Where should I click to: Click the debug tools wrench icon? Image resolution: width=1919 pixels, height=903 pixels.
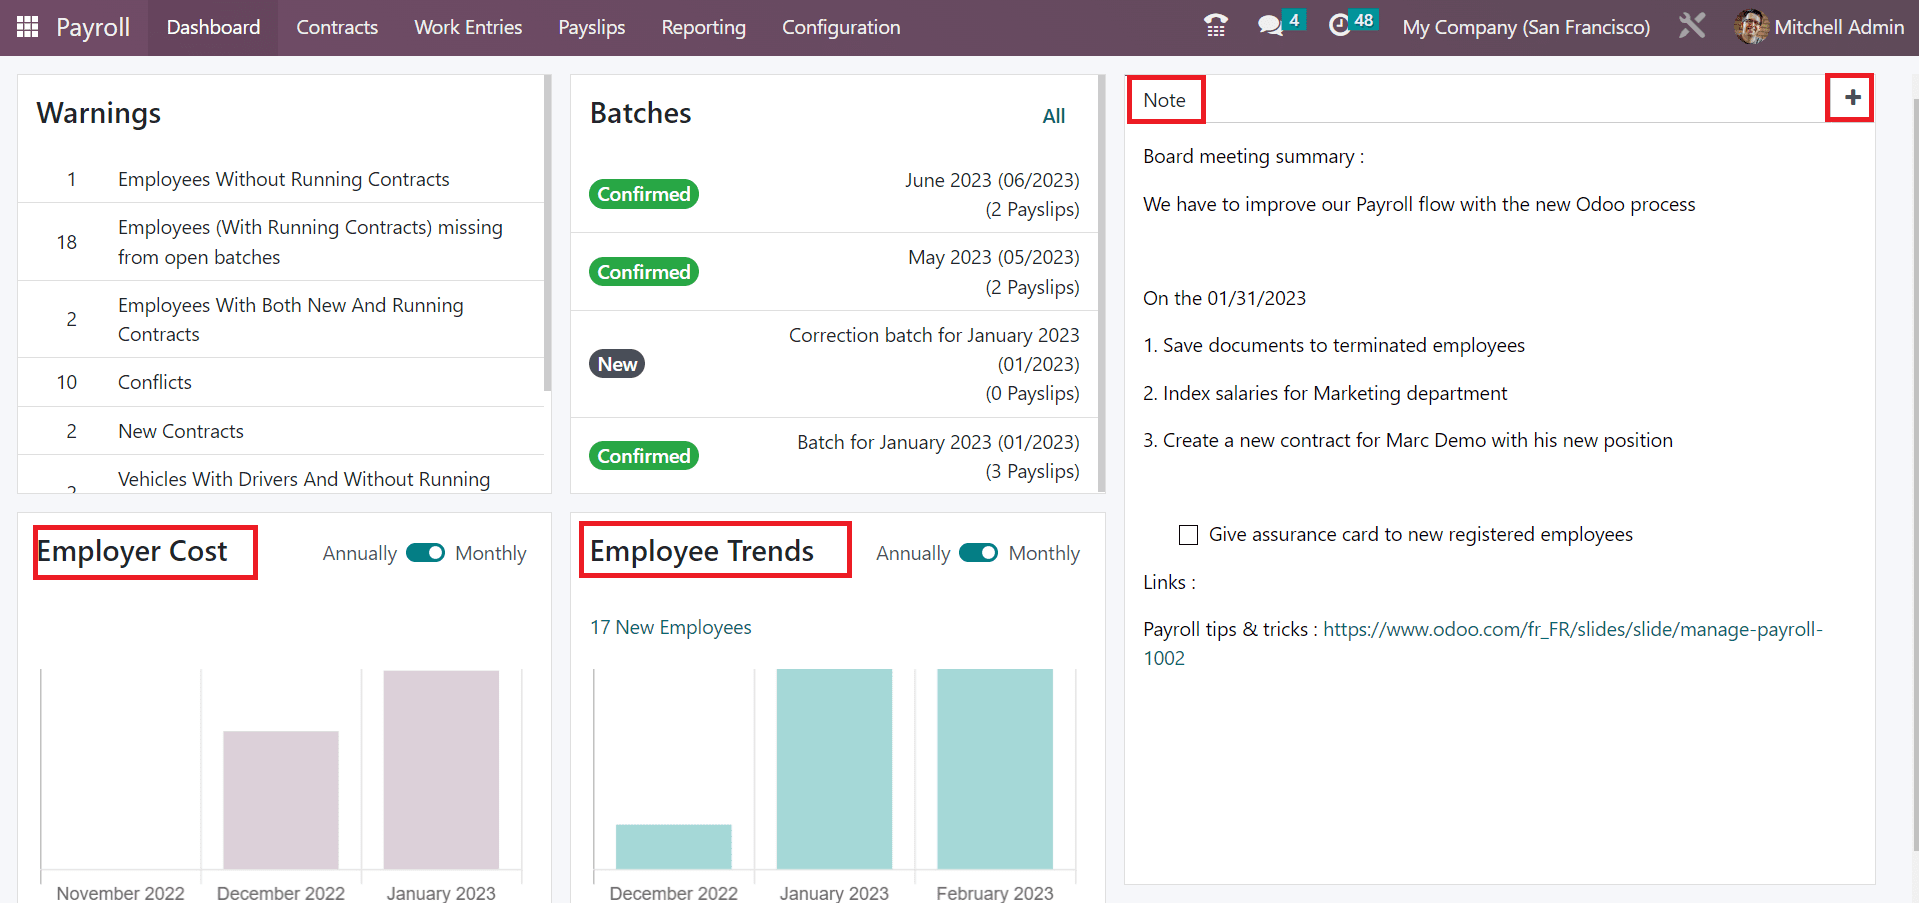point(1691,26)
